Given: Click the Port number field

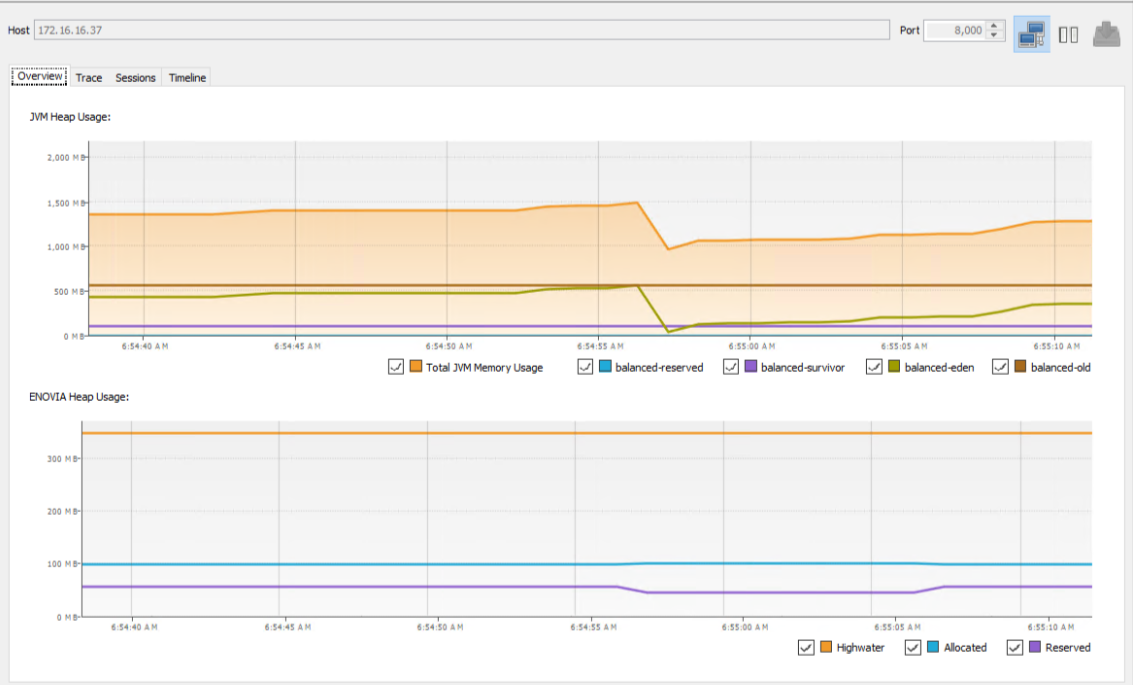Looking at the screenshot, I should pyautogui.click(x=955, y=31).
